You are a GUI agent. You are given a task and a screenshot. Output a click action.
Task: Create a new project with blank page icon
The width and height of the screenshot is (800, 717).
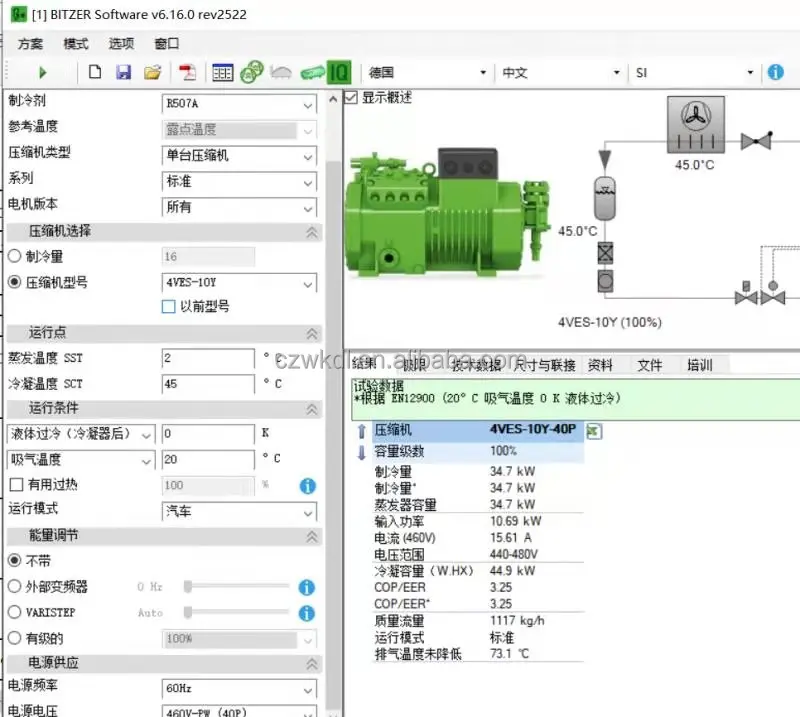point(95,72)
